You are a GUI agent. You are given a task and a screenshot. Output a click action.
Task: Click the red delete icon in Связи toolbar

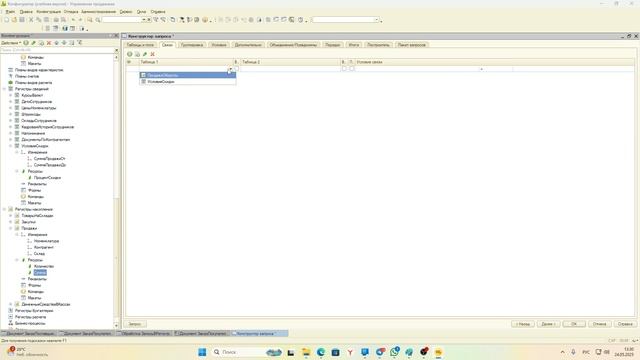tap(152, 54)
